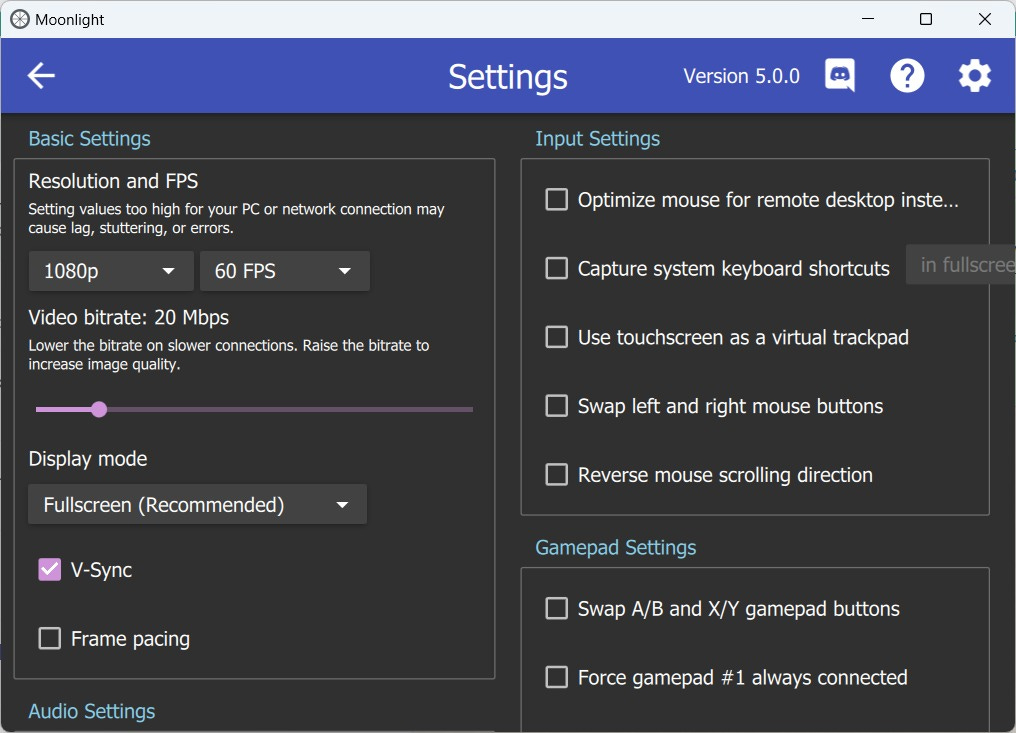1016x733 pixels.
Task: Click the 'Audio Settings' section heading
Action: point(91,712)
